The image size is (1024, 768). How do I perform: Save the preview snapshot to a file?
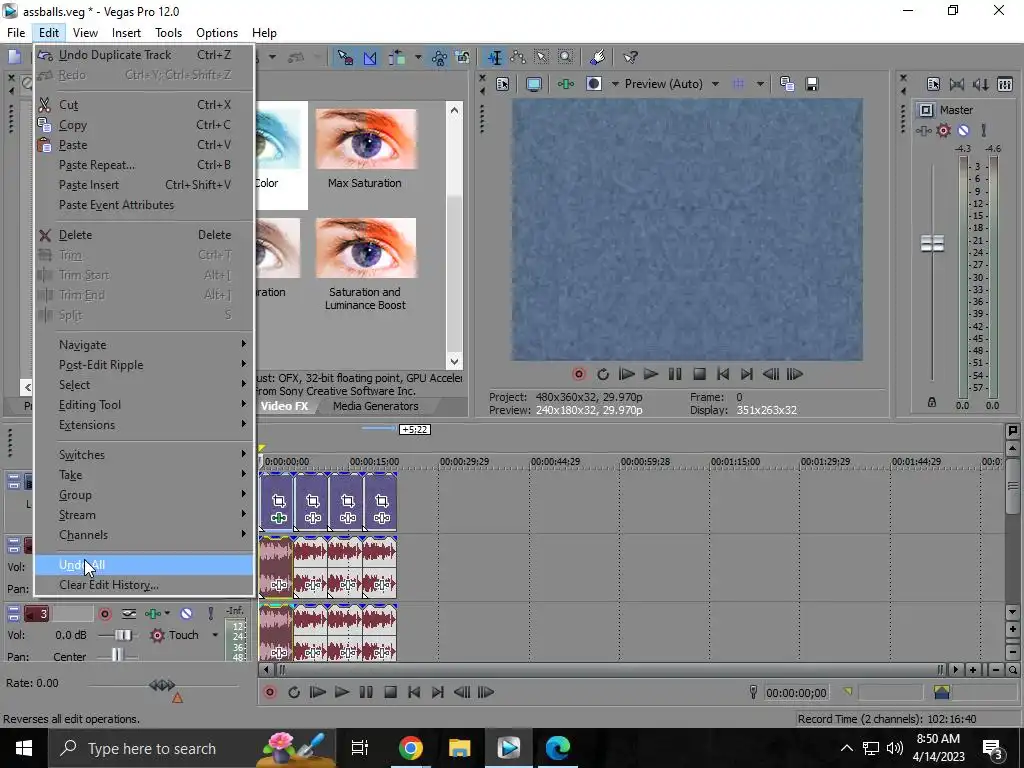click(x=812, y=84)
